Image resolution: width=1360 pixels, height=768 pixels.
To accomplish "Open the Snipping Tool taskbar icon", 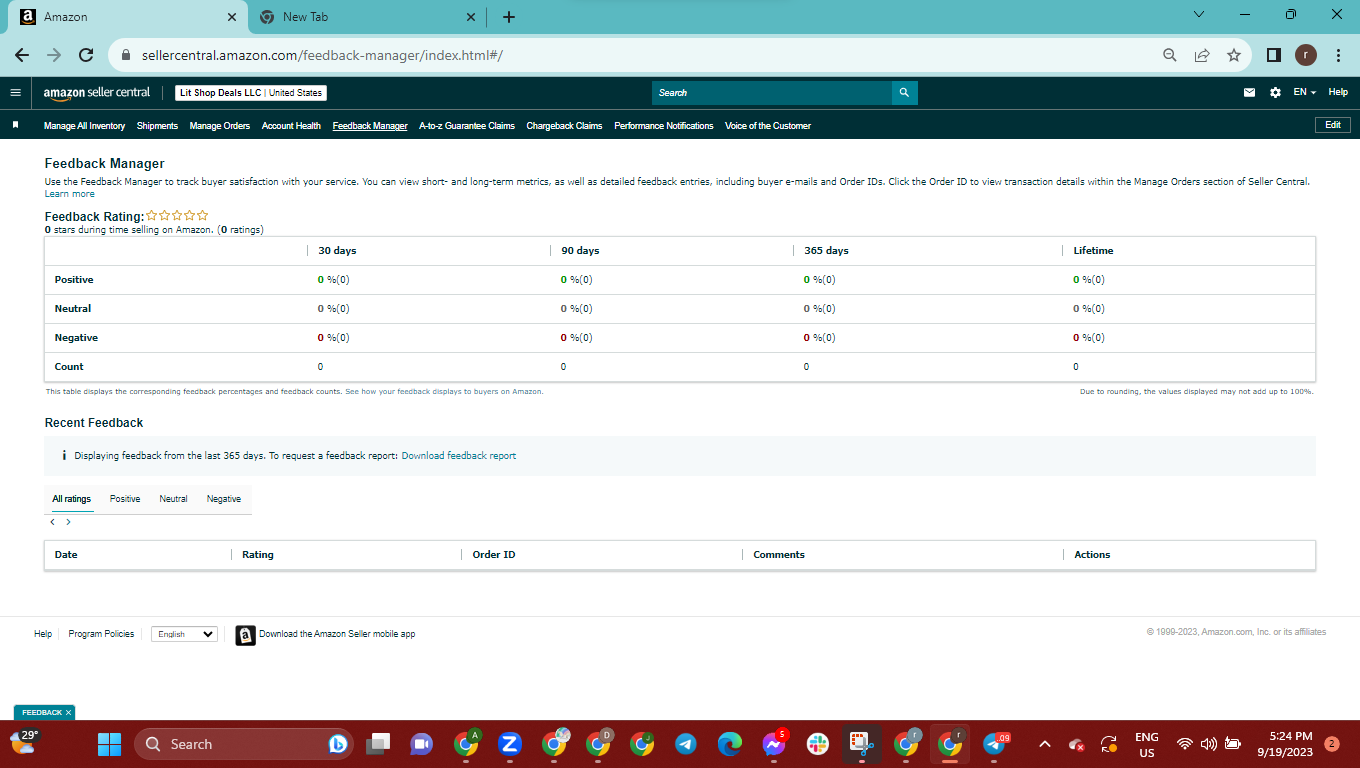I will click(862, 744).
